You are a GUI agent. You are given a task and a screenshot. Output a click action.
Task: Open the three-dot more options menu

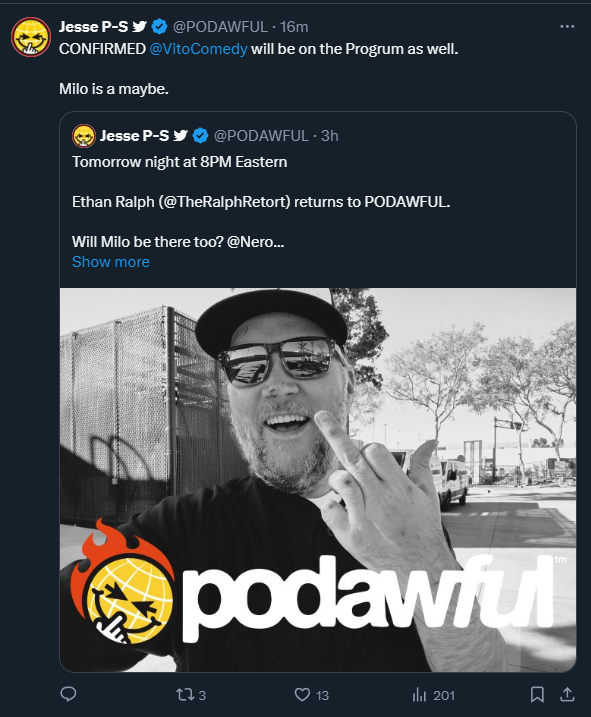[x=567, y=27]
